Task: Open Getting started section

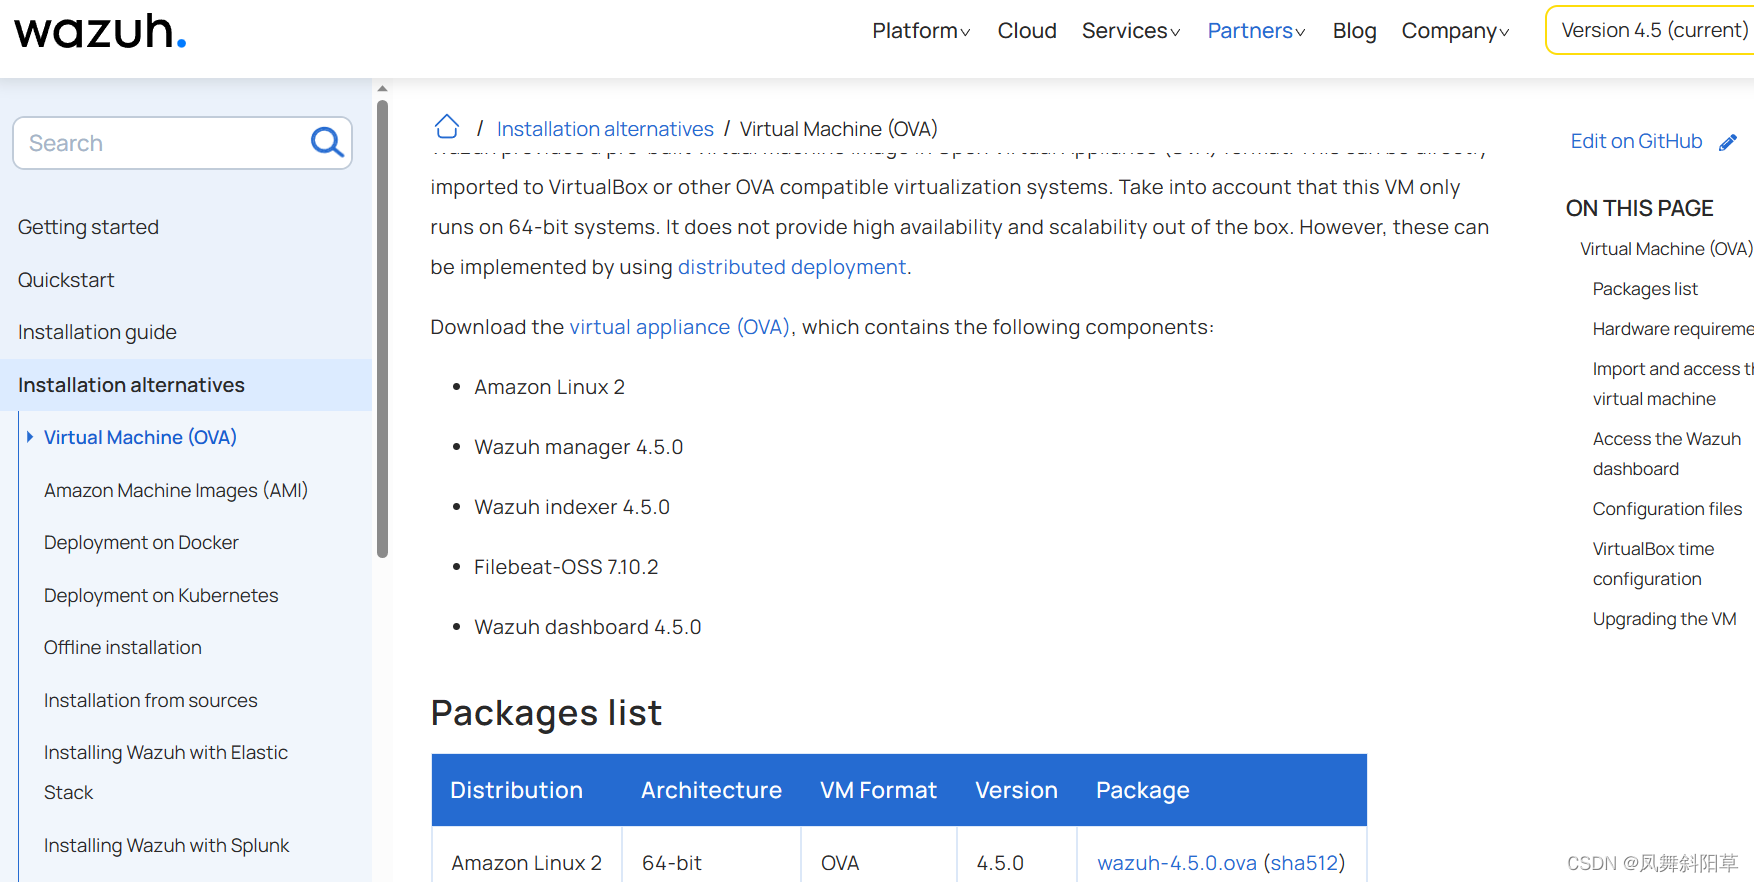Action: 88,227
